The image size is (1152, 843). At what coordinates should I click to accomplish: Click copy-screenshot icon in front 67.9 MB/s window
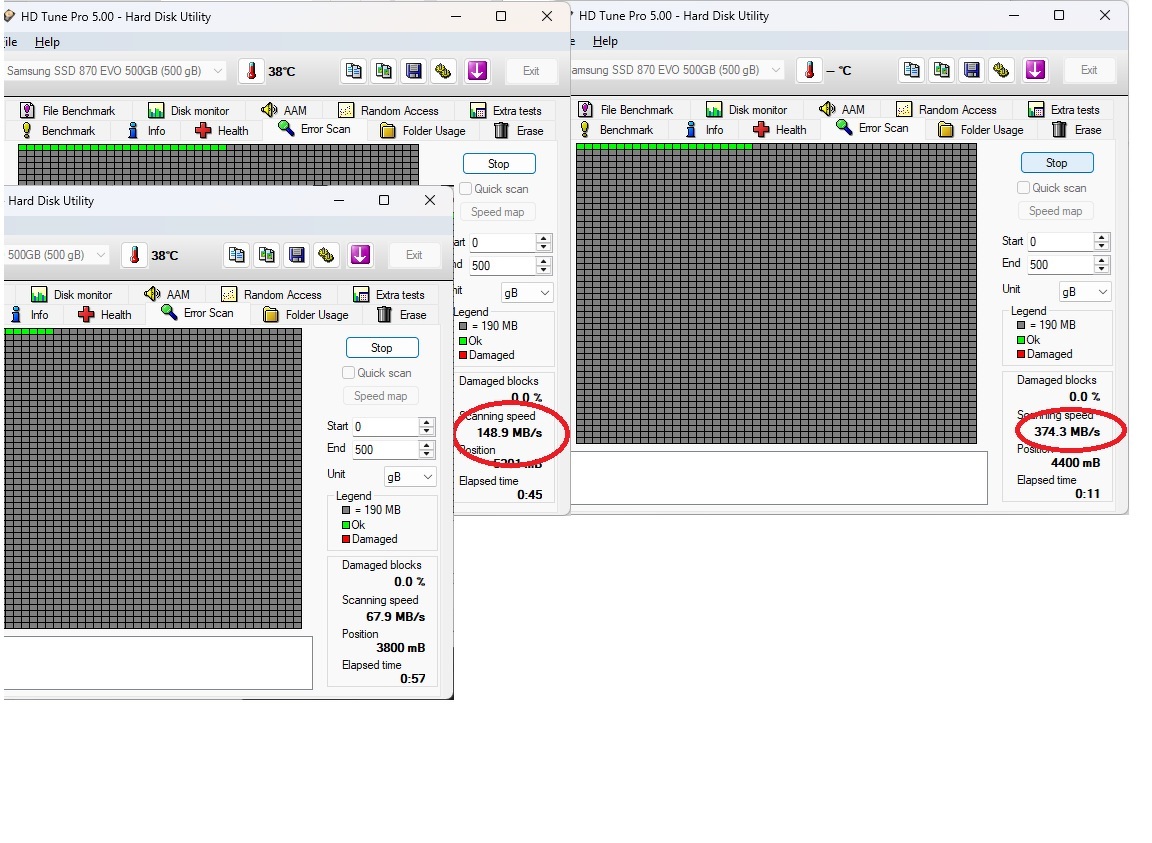267,254
